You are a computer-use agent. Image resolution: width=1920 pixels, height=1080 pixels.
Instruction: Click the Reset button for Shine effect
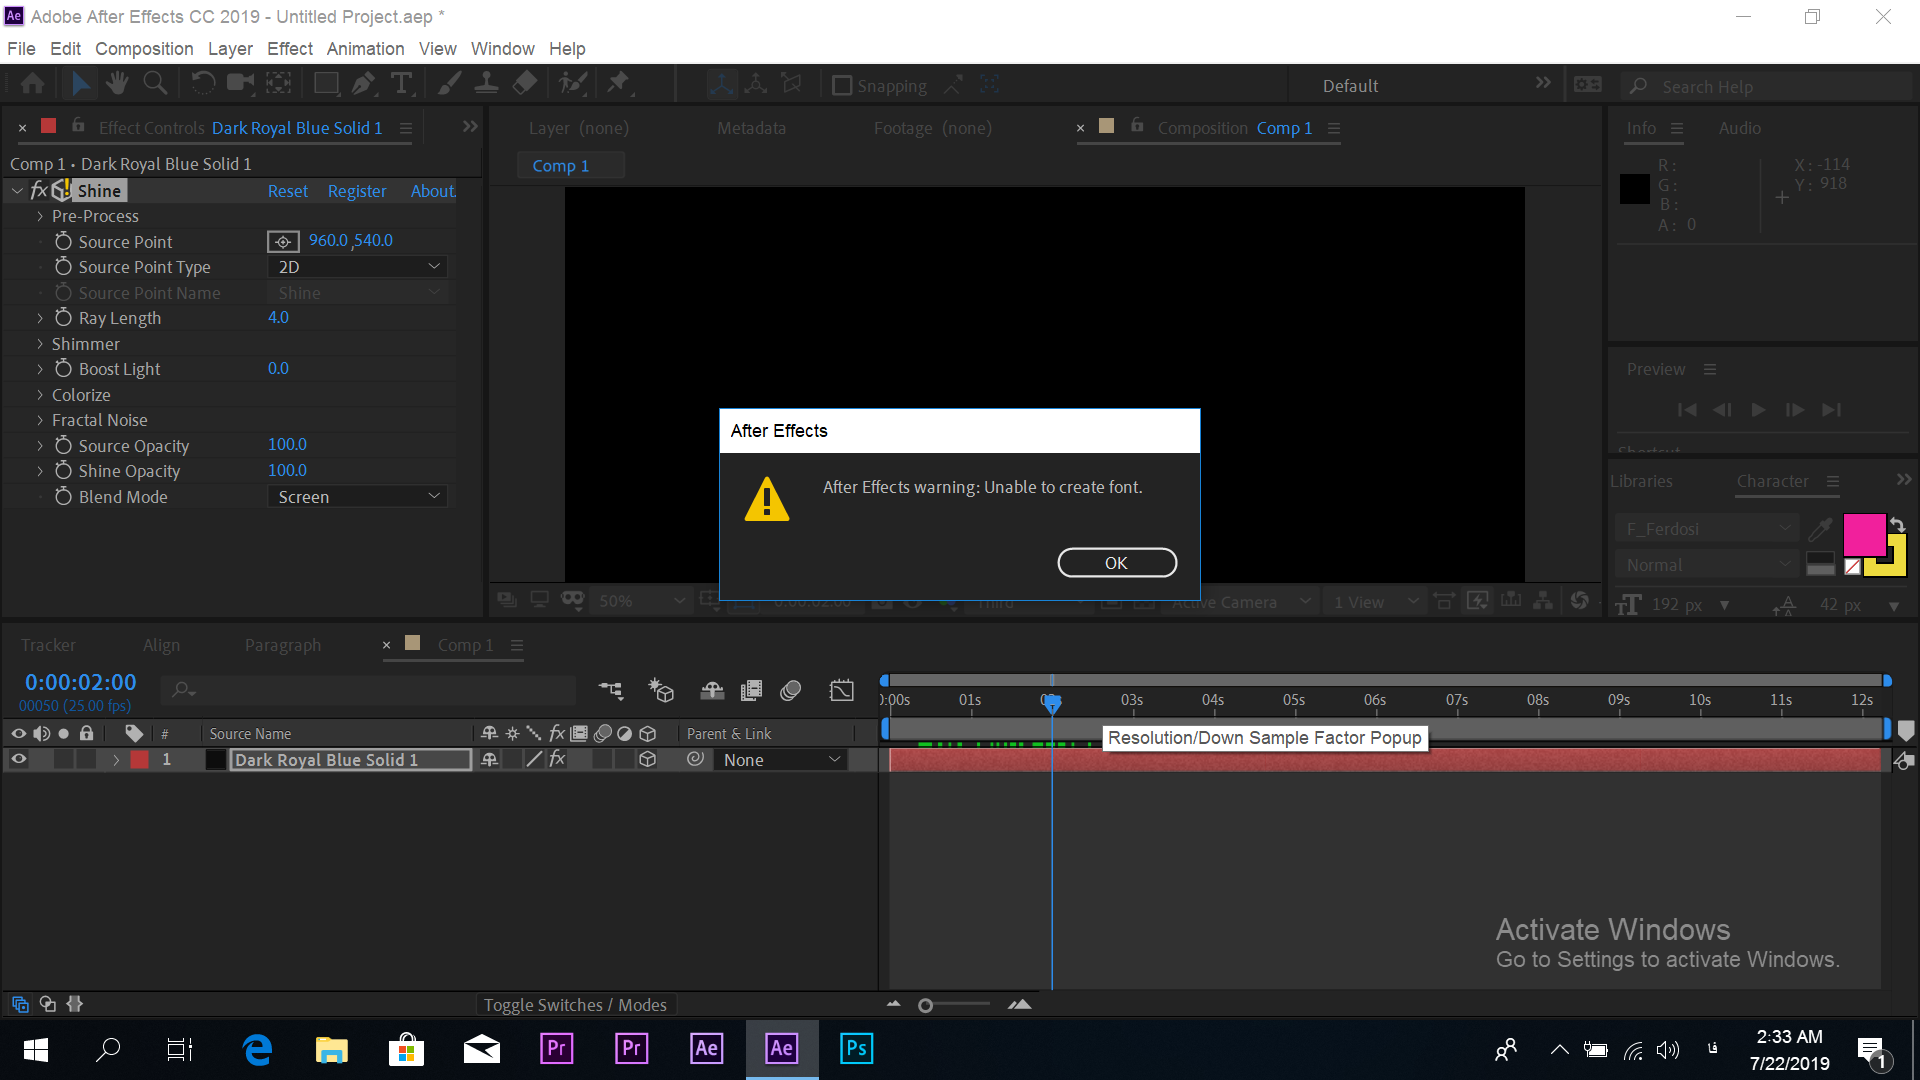(x=286, y=191)
